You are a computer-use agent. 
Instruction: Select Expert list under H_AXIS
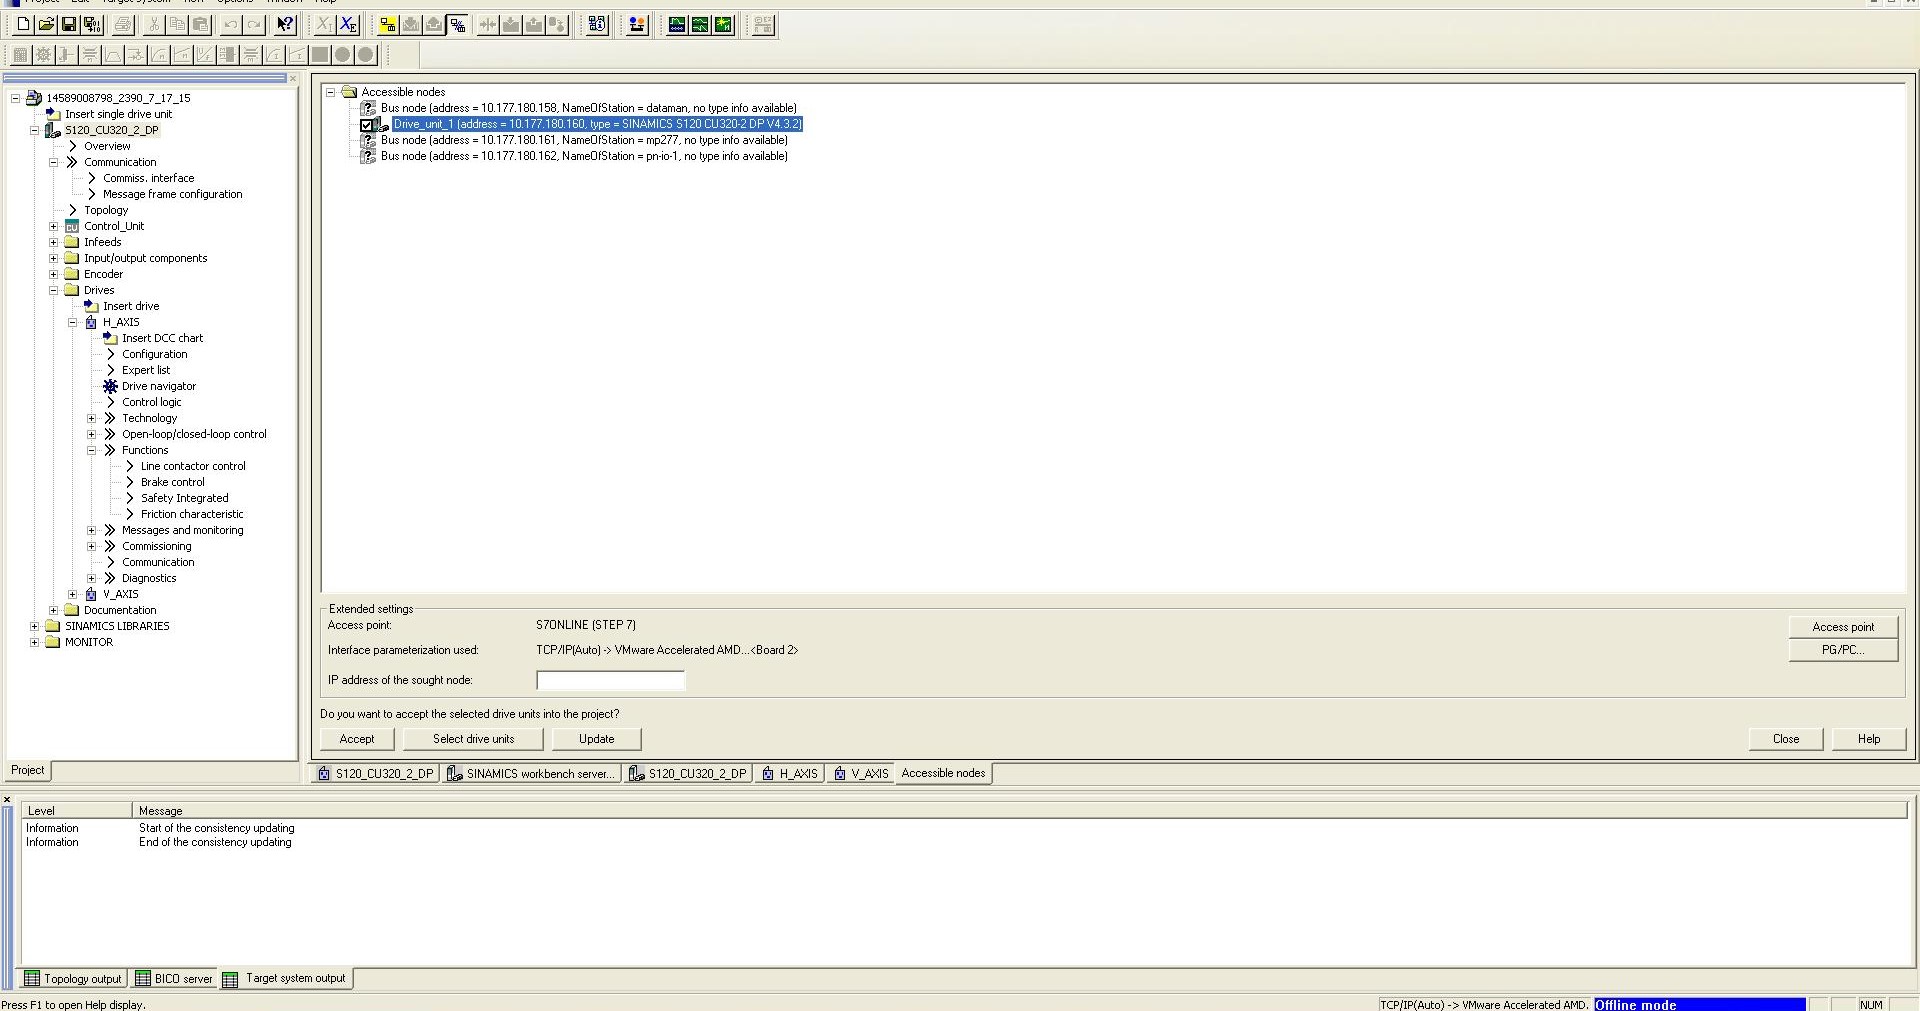146,370
